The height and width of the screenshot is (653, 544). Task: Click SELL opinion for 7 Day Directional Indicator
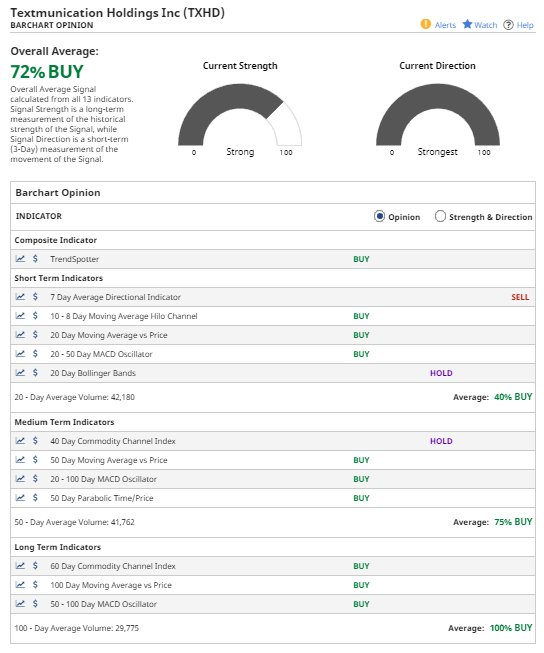tap(520, 297)
